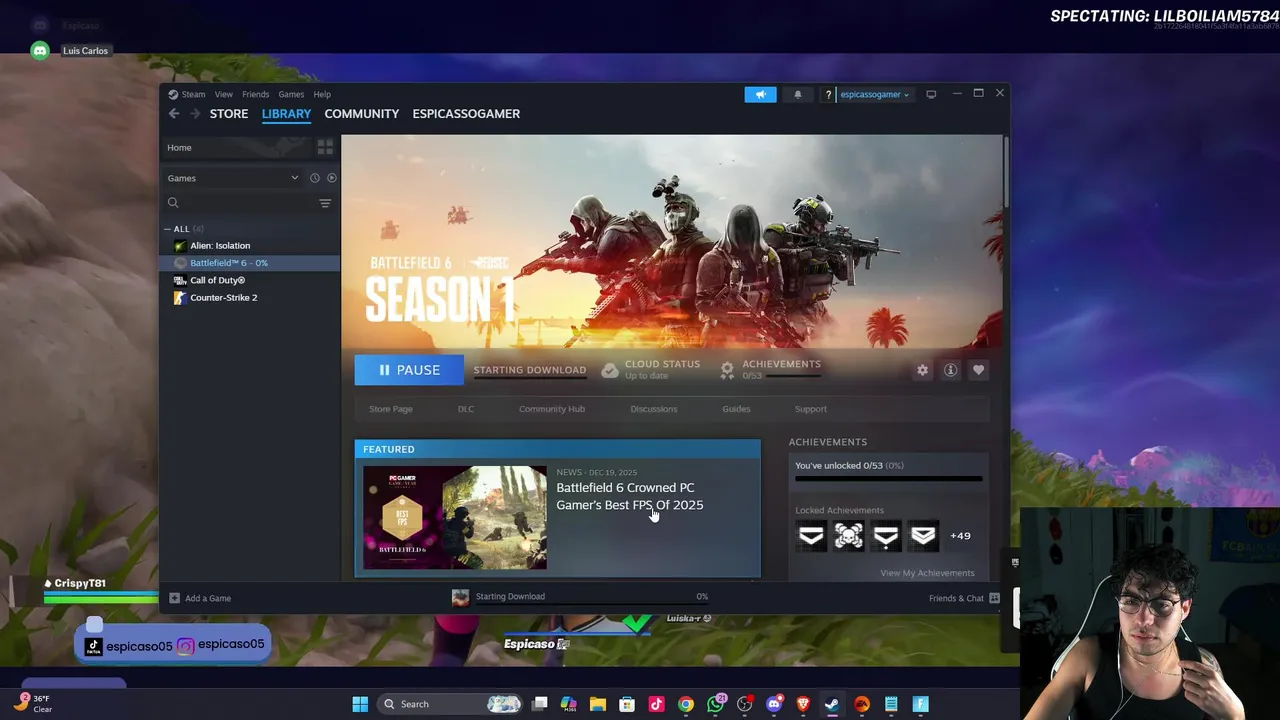Open File Explorer from the taskbar
The image size is (1280, 720).
click(x=598, y=704)
